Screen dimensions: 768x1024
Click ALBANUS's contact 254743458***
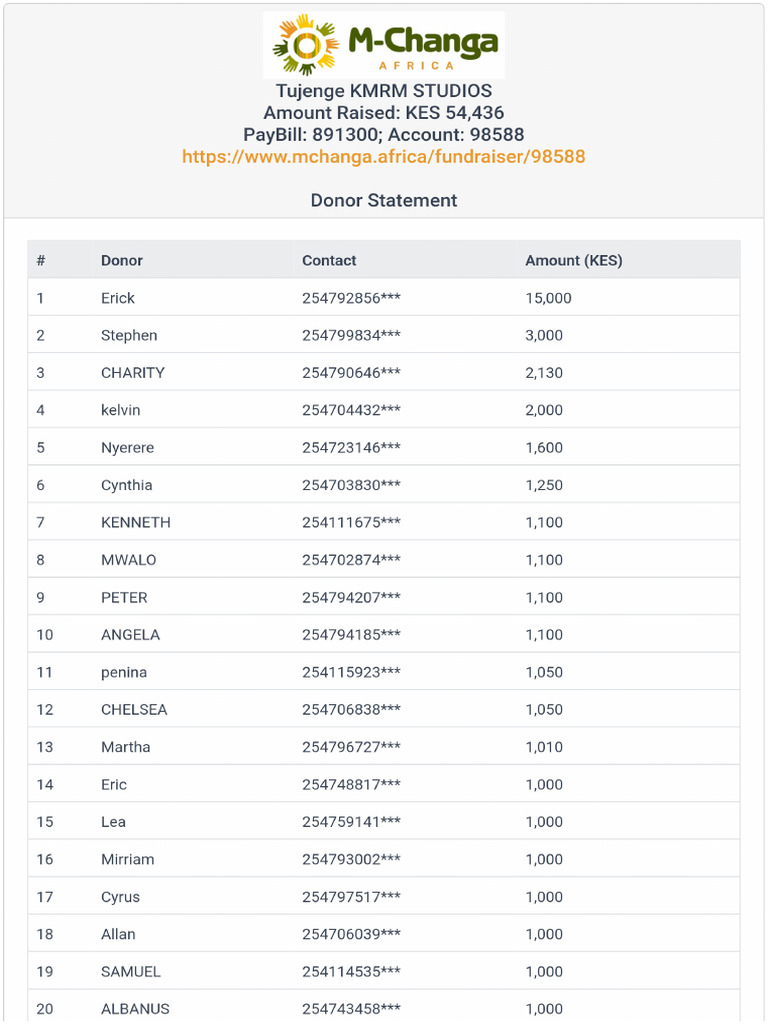(351, 1009)
